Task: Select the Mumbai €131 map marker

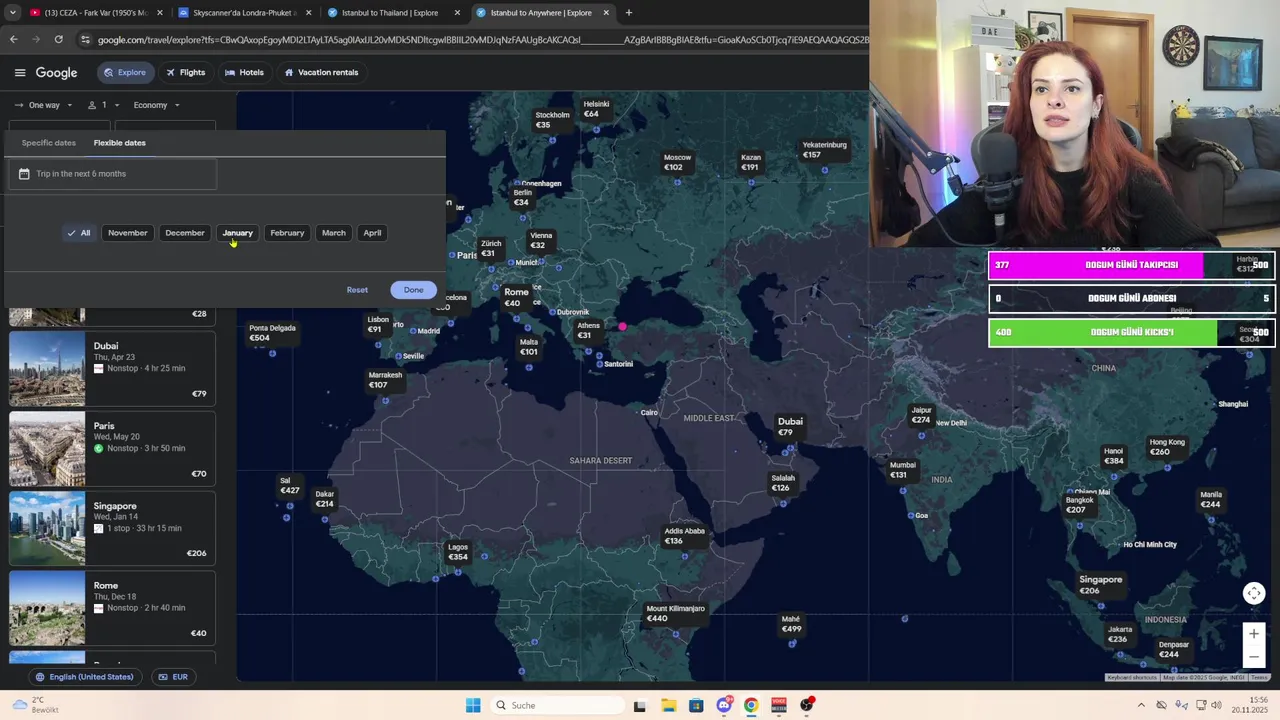Action: click(902, 469)
